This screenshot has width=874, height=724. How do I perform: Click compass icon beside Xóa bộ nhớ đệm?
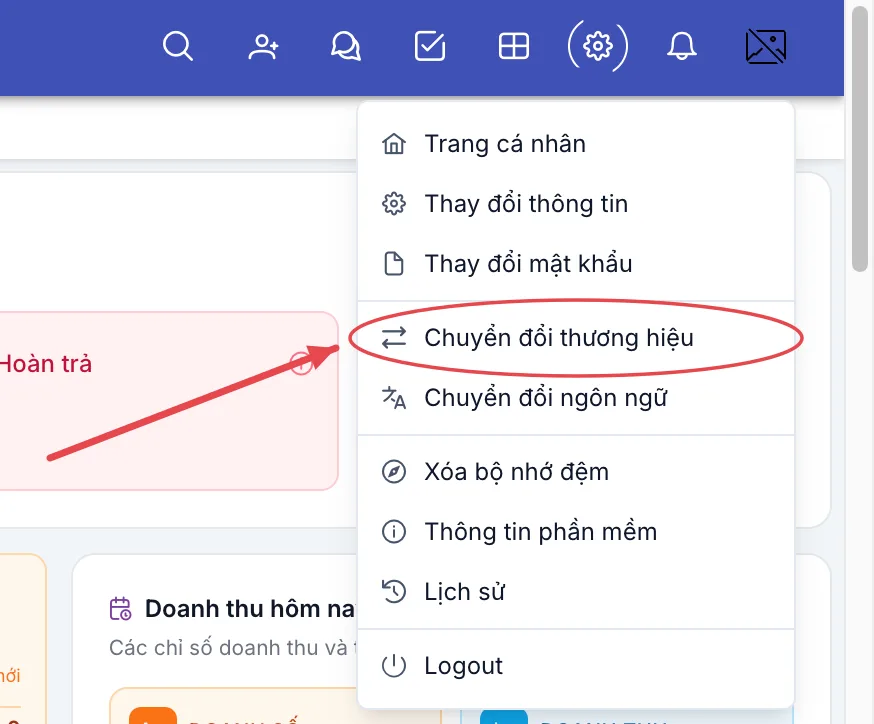(394, 472)
